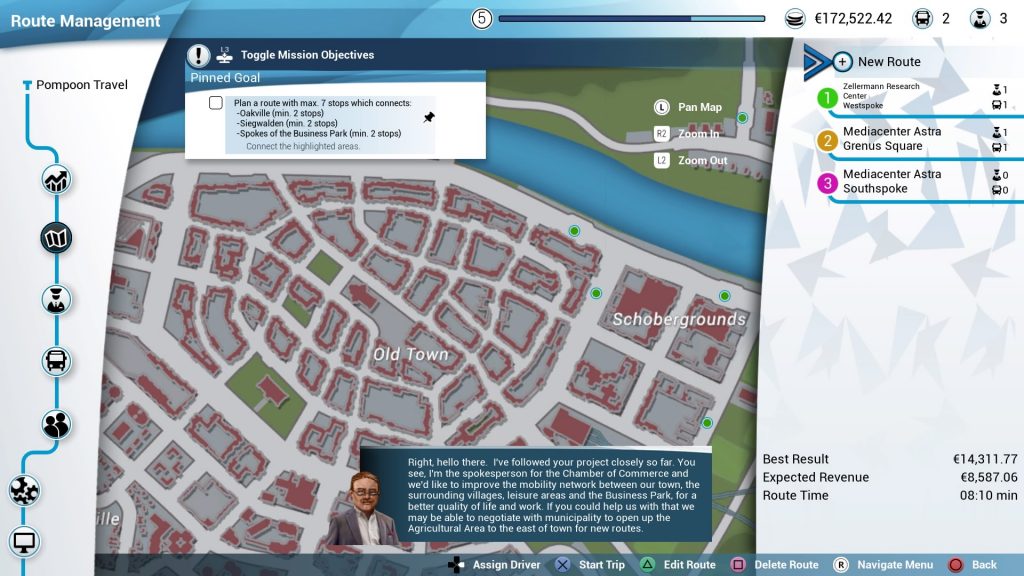Tick the pinned goal checkbox
Viewport: 1024px width, 576px height.
(216, 103)
